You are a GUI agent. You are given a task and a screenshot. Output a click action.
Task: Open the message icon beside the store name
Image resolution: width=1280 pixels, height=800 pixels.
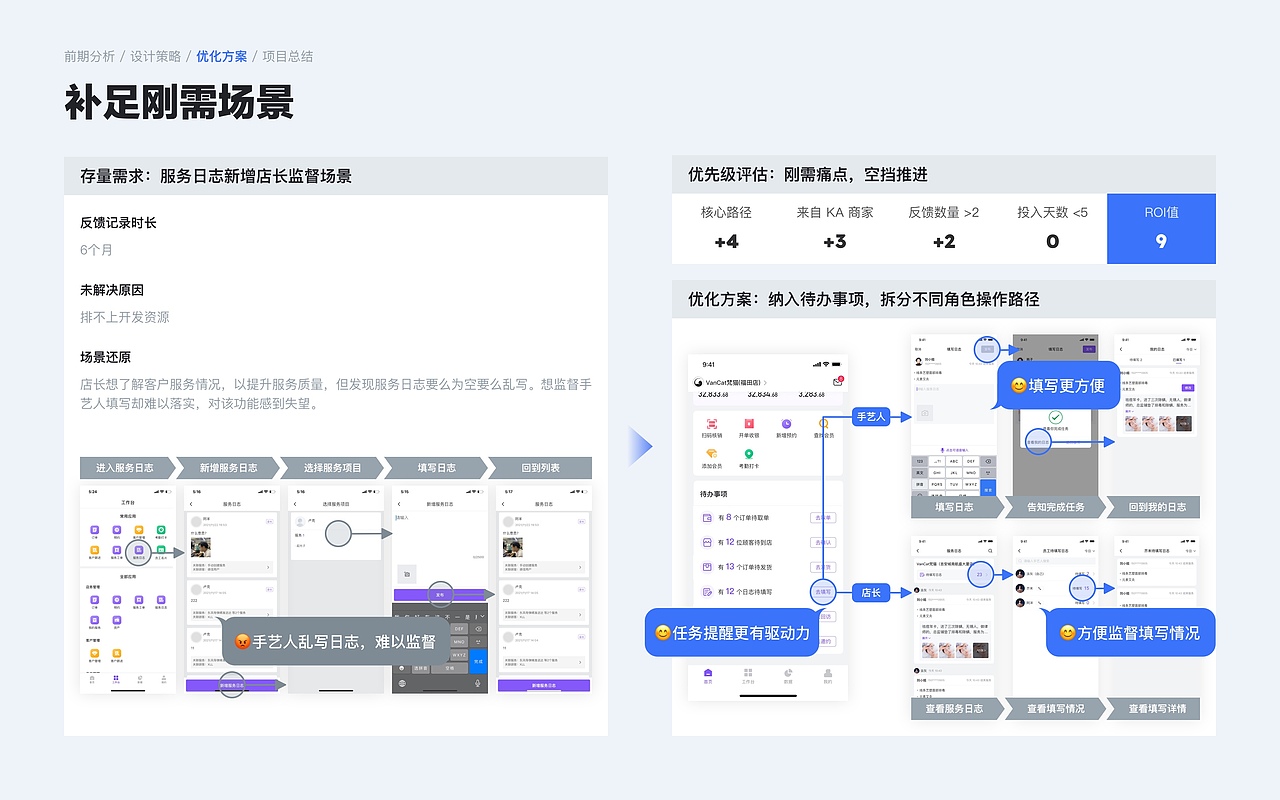tap(836, 381)
